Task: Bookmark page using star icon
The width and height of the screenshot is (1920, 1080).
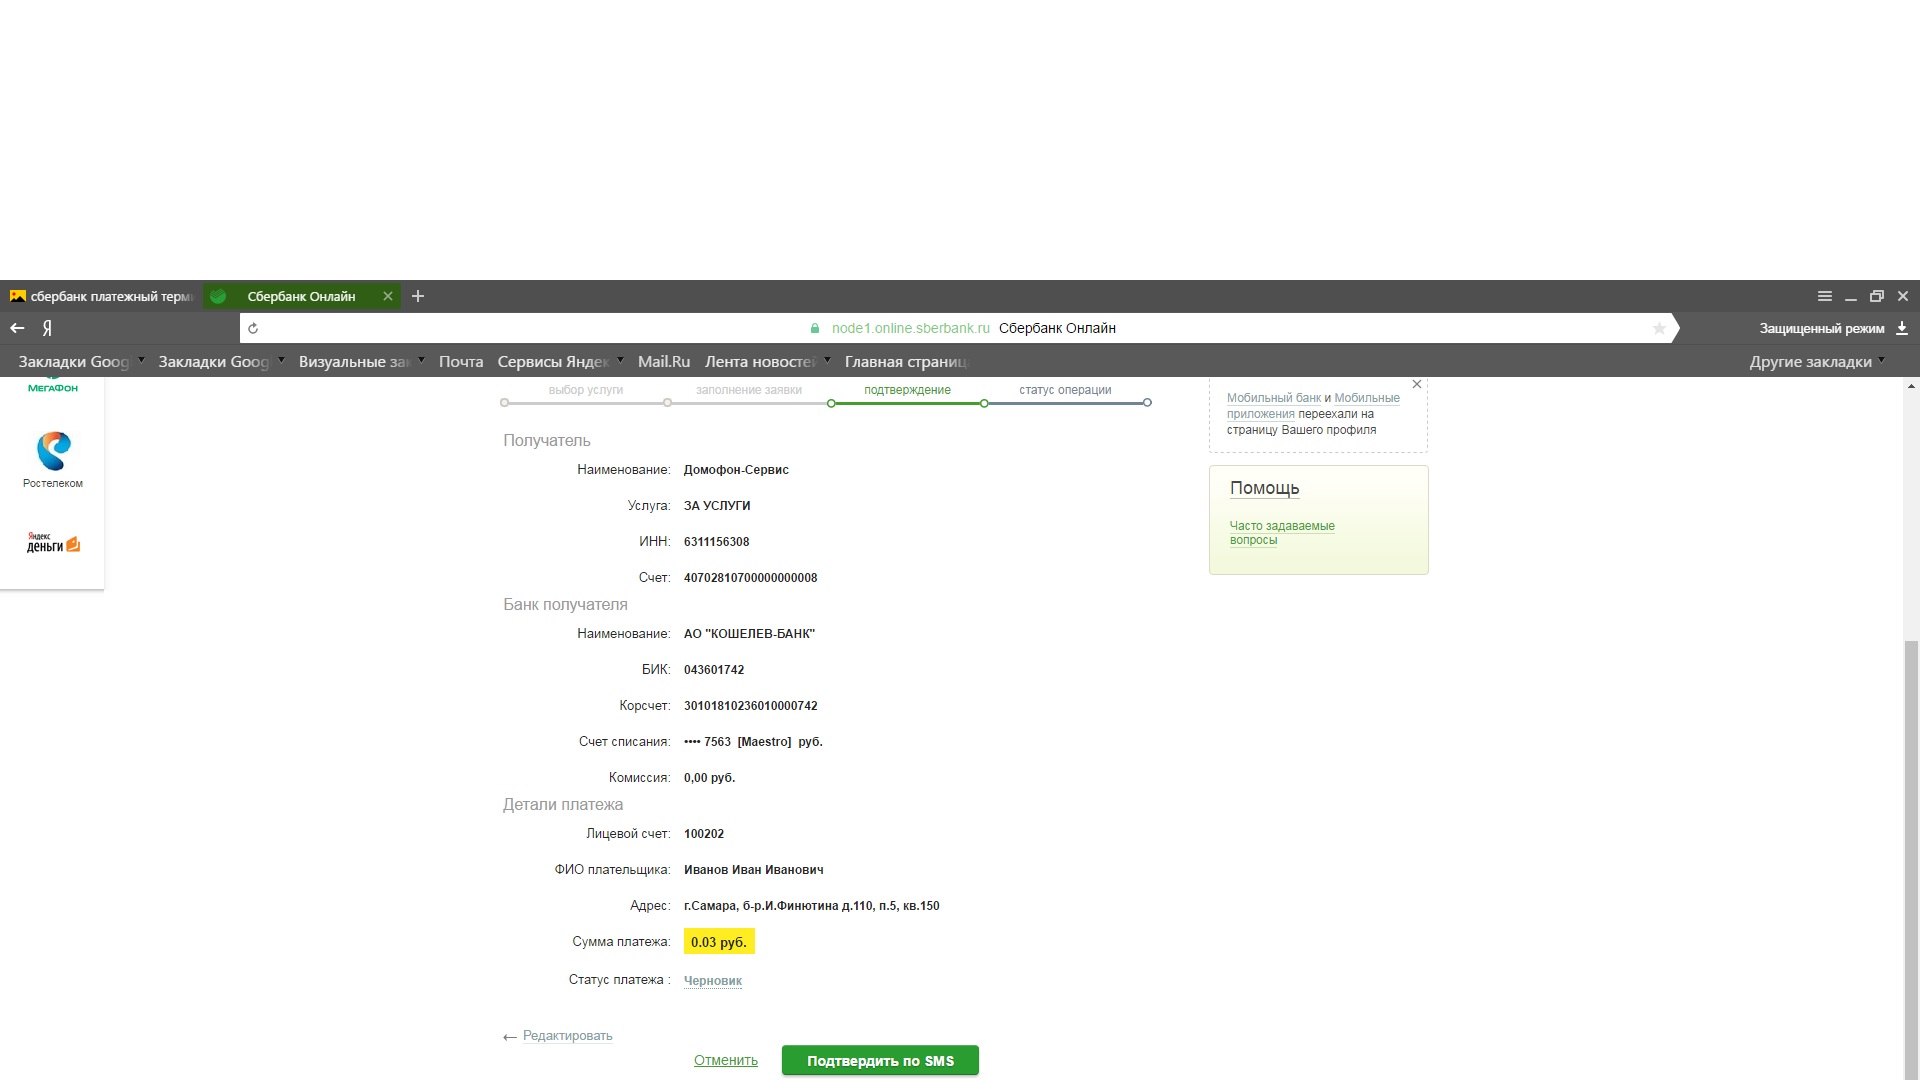Action: click(1659, 328)
